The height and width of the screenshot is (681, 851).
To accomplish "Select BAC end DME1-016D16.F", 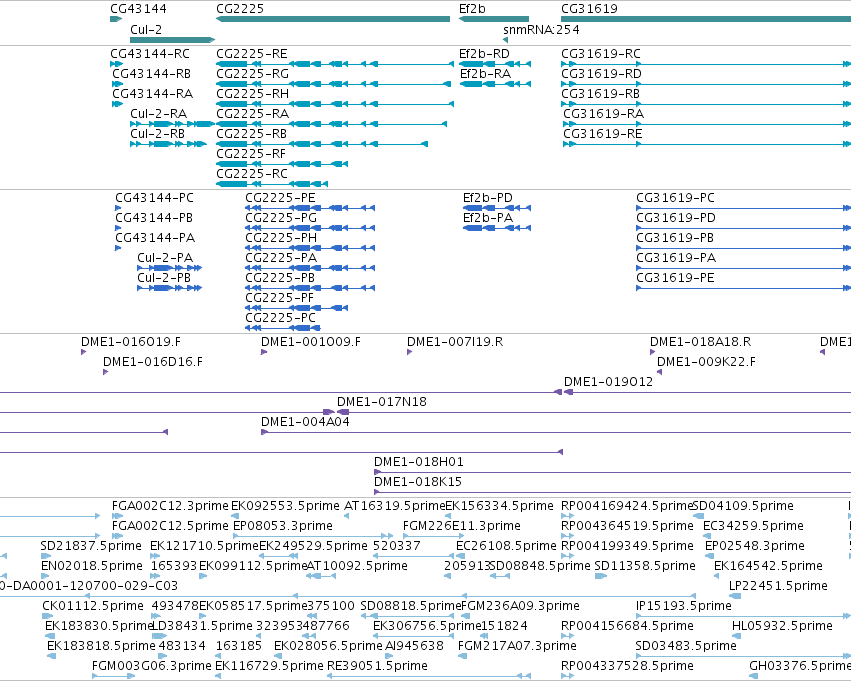I will [106, 372].
